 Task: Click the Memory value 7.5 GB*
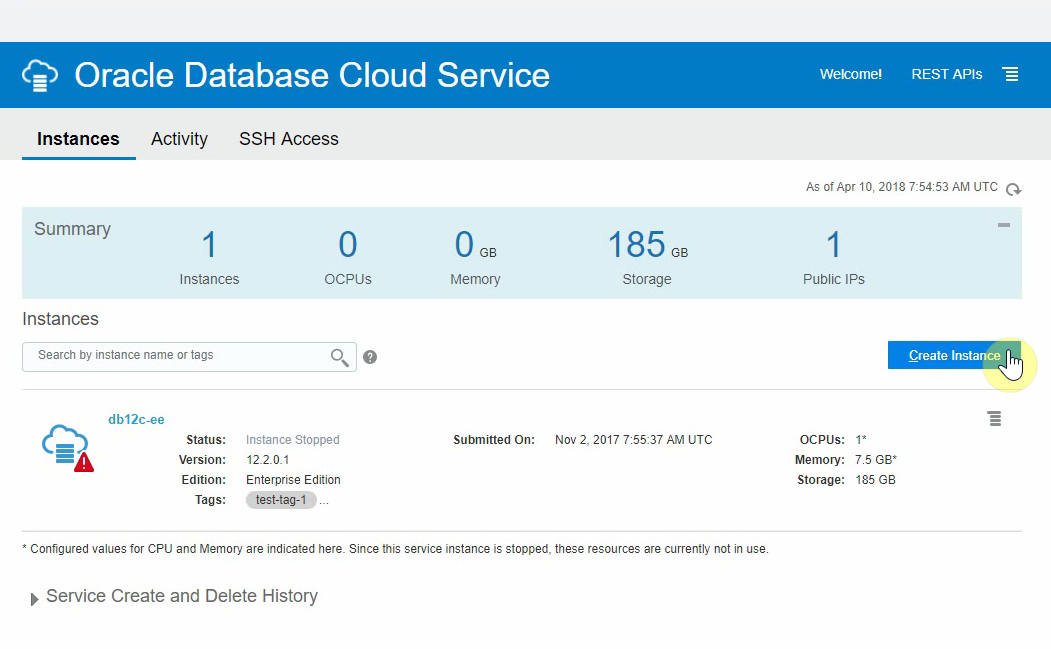pyautogui.click(x=875, y=460)
